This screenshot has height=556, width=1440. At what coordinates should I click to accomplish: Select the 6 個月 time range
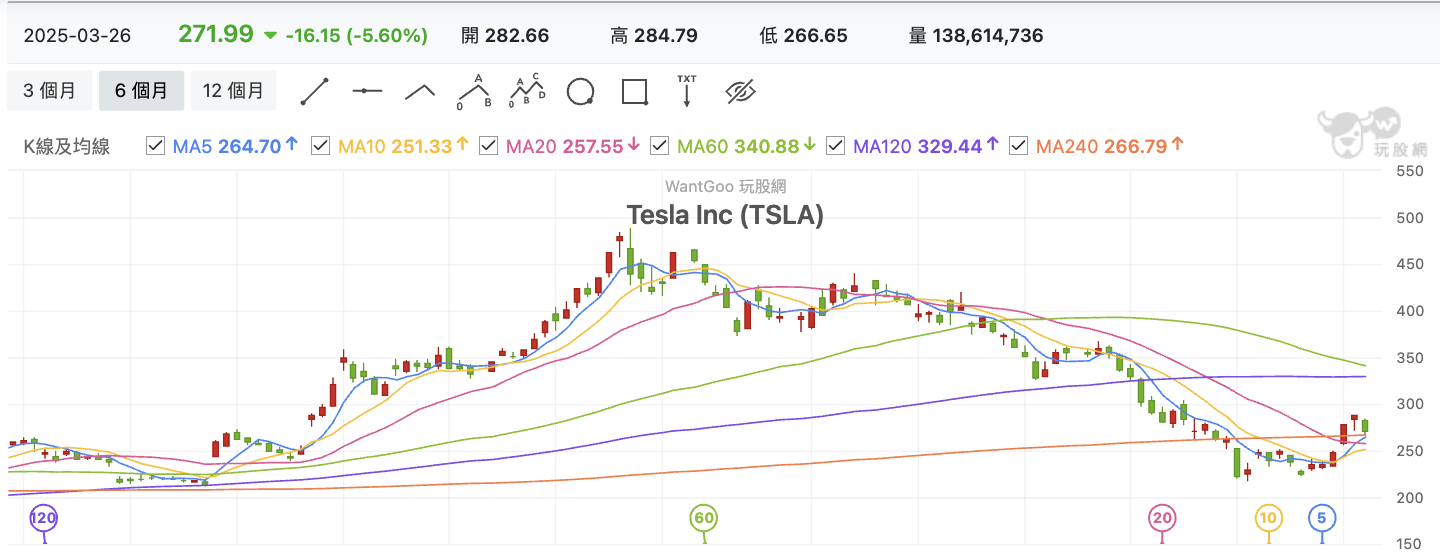click(x=141, y=91)
